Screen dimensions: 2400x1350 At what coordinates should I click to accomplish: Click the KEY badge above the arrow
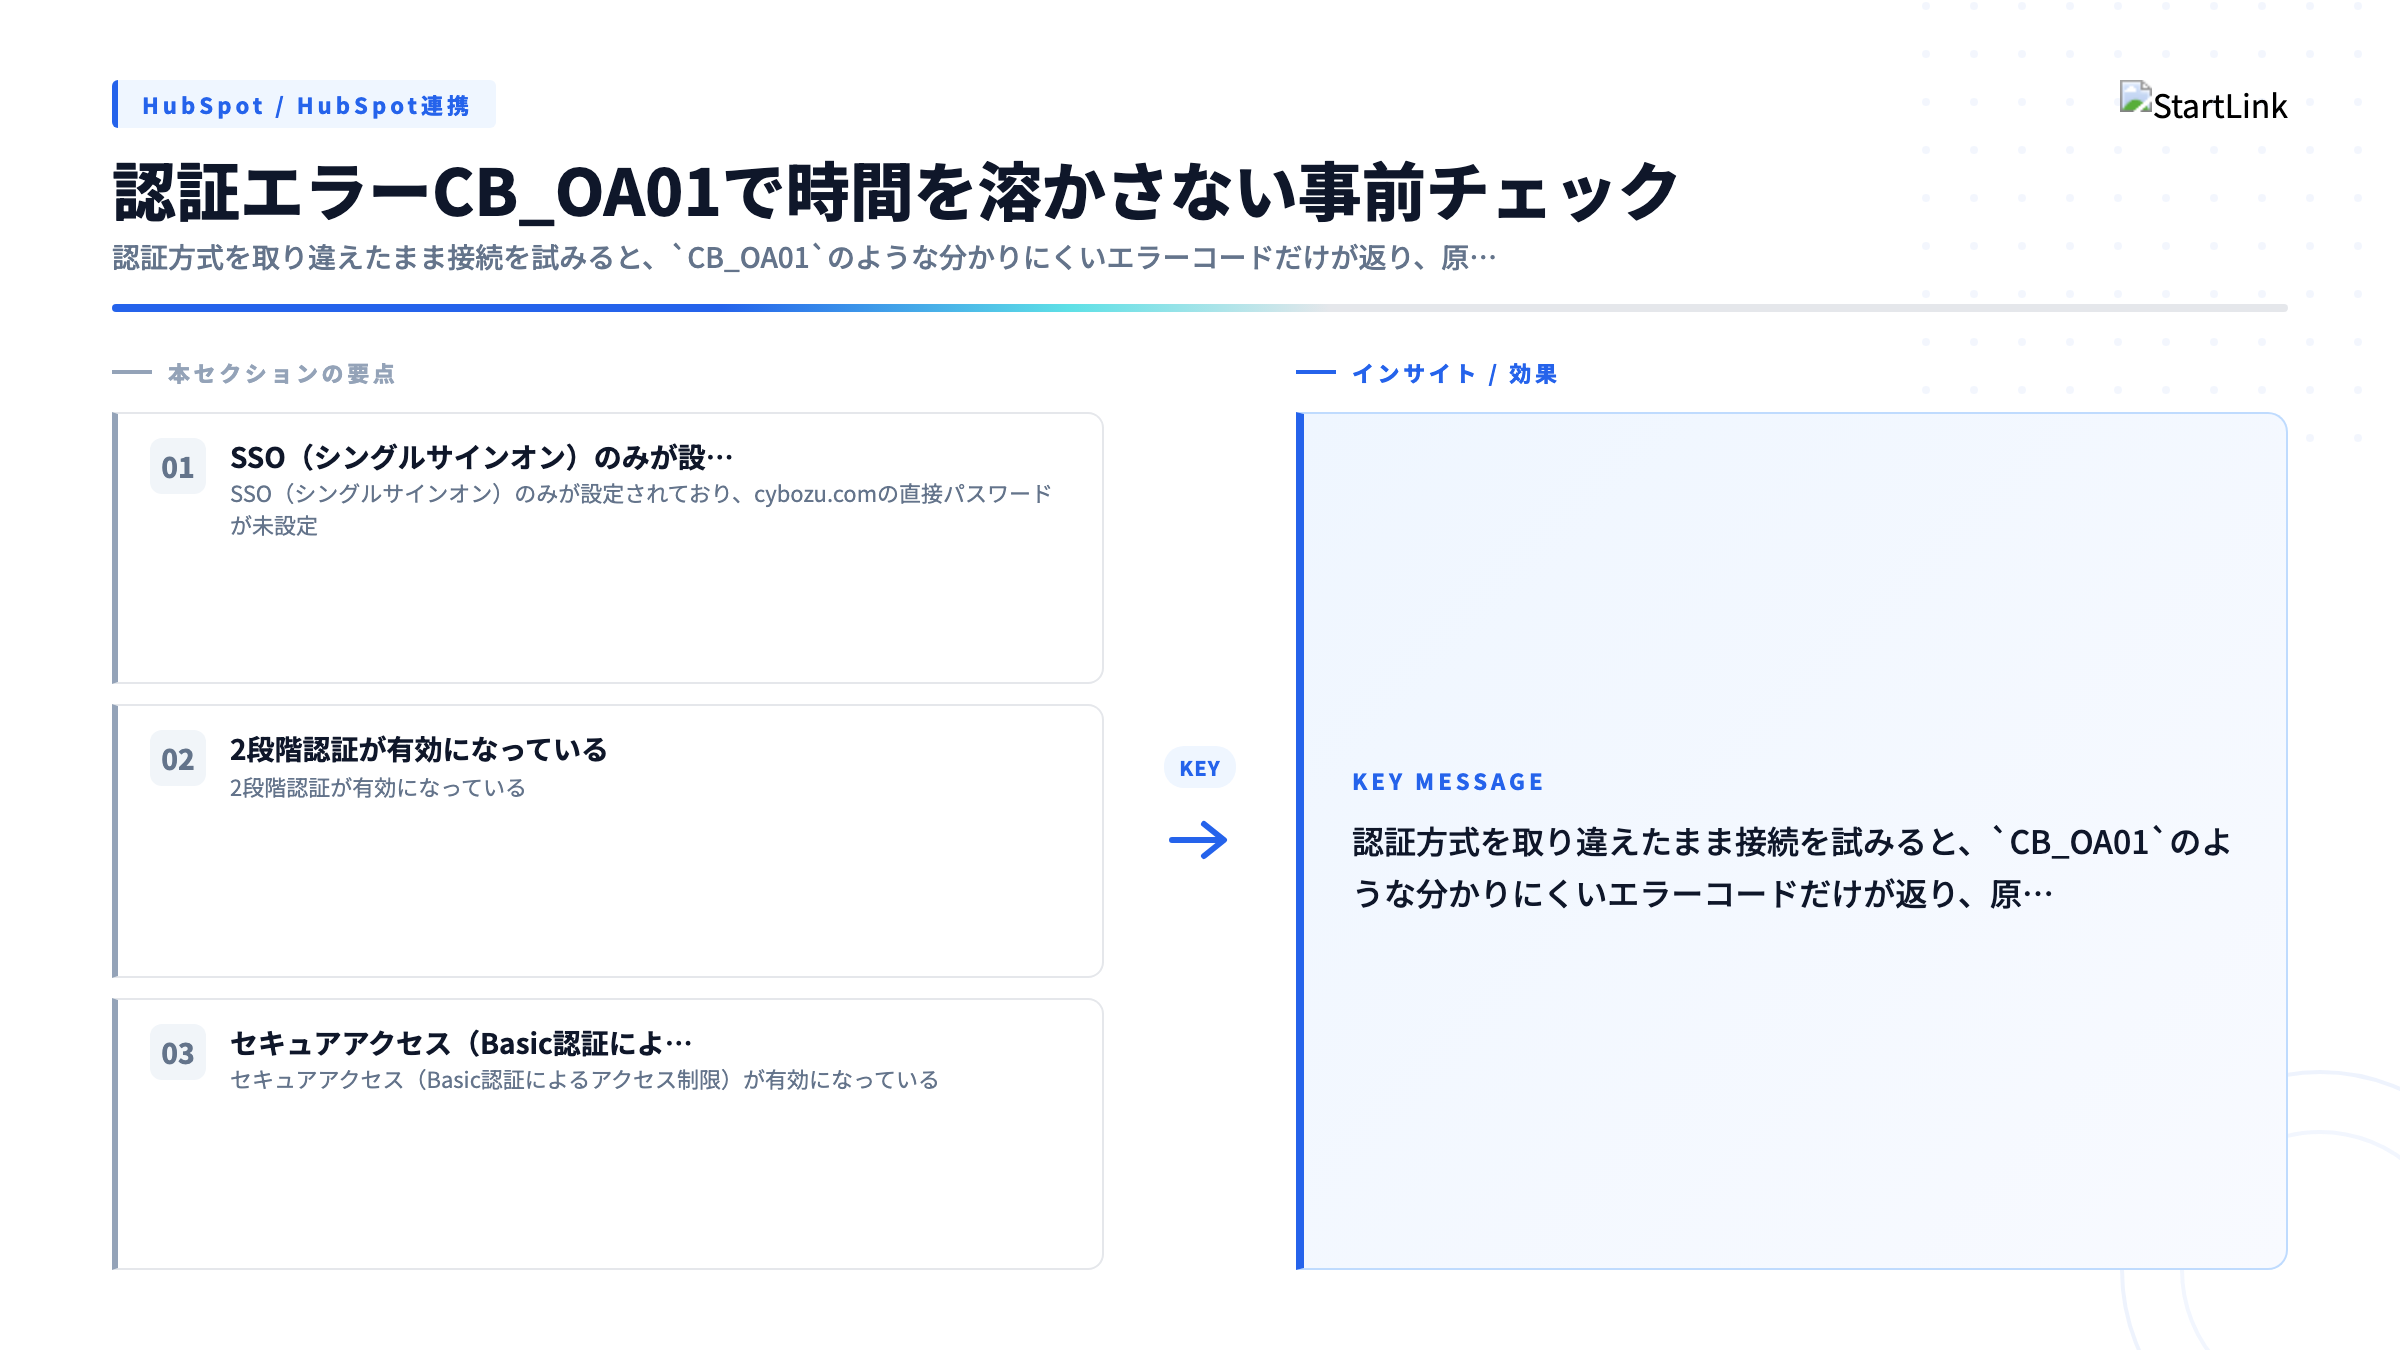click(1199, 768)
